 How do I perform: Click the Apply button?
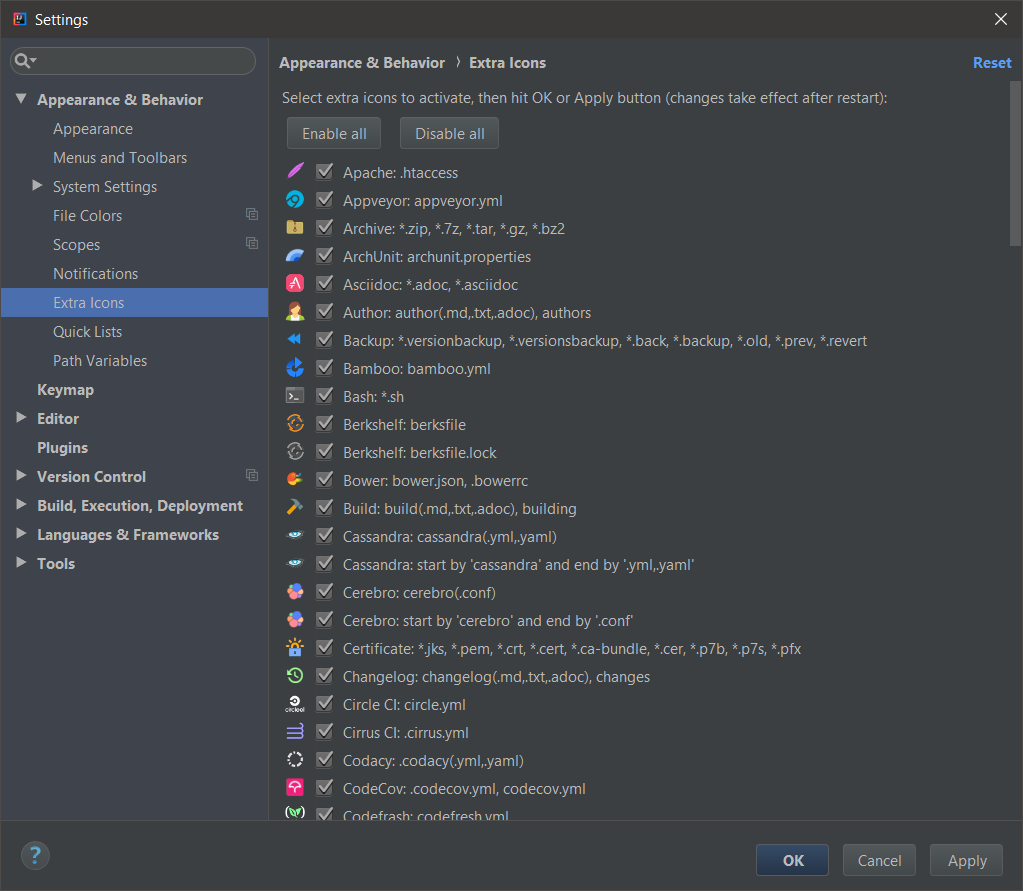pyautogui.click(x=967, y=860)
